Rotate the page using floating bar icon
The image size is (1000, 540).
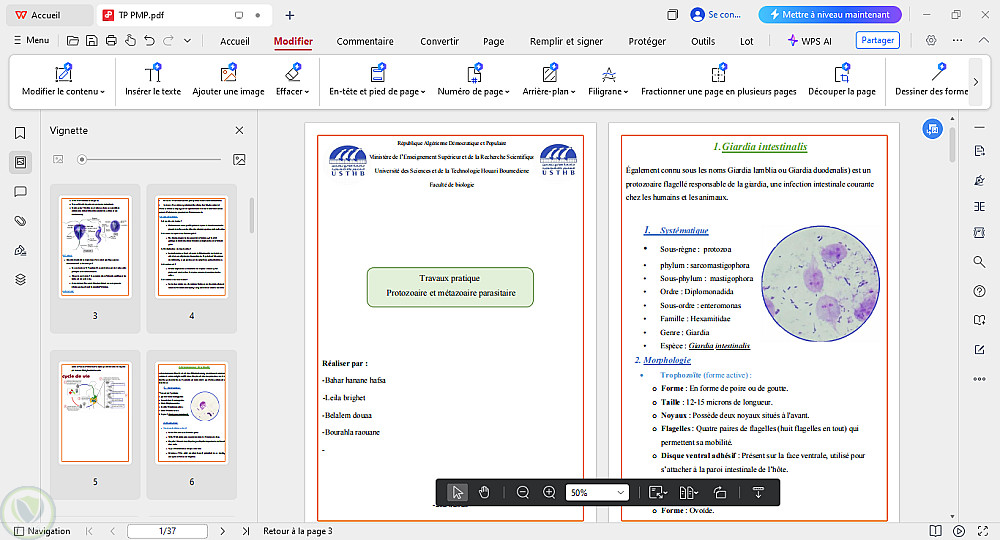click(x=720, y=492)
